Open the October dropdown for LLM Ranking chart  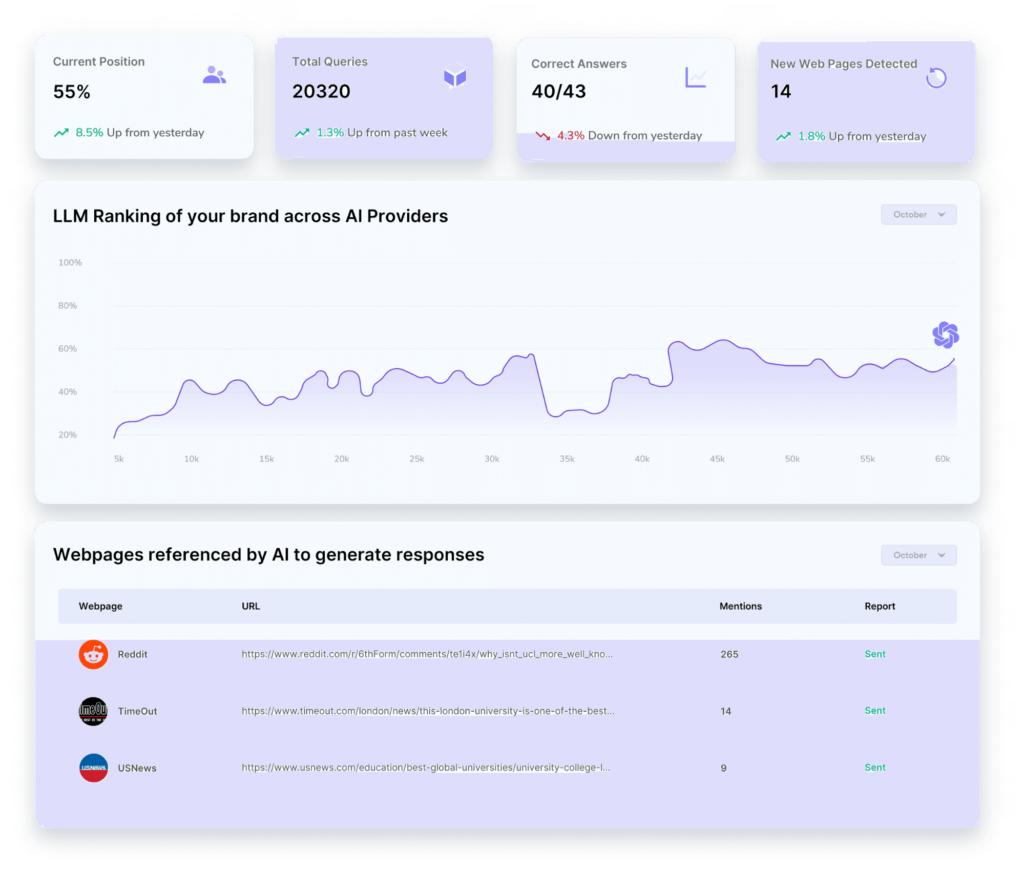pos(918,215)
